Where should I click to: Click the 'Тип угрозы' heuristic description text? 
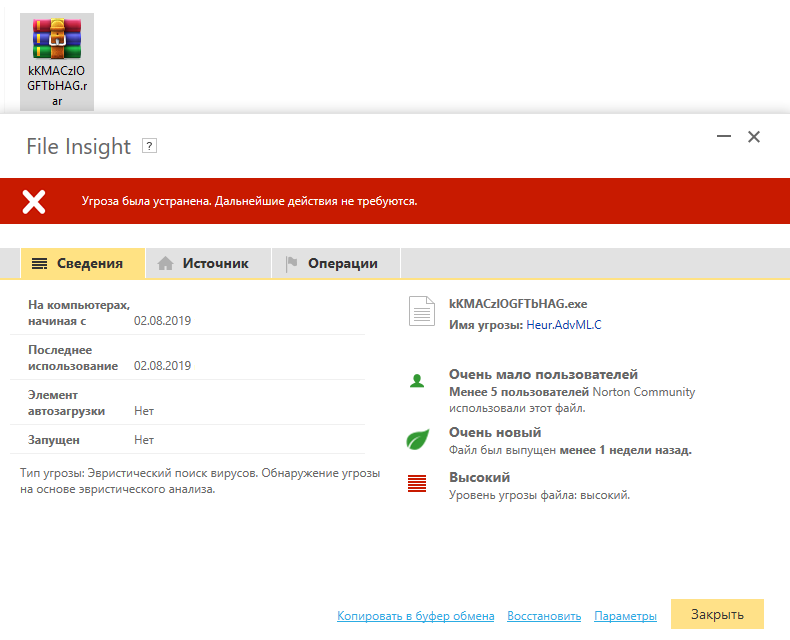pyautogui.click(x=200, y=481)
